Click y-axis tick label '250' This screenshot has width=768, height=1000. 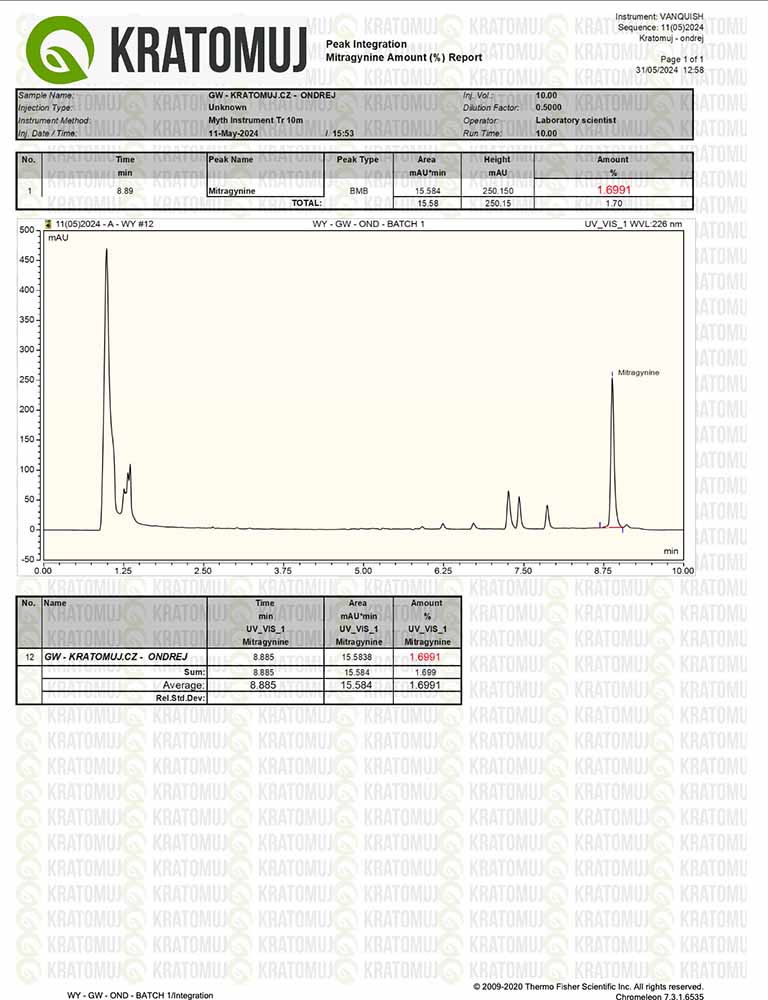(x=26, y=379)
